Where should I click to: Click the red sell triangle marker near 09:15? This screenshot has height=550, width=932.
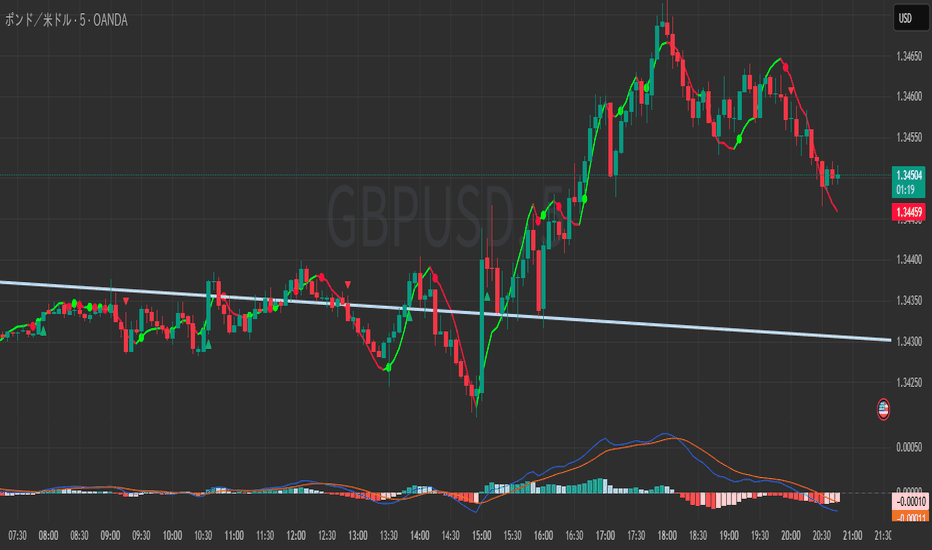pyautogui.click(x=126, y=301)
